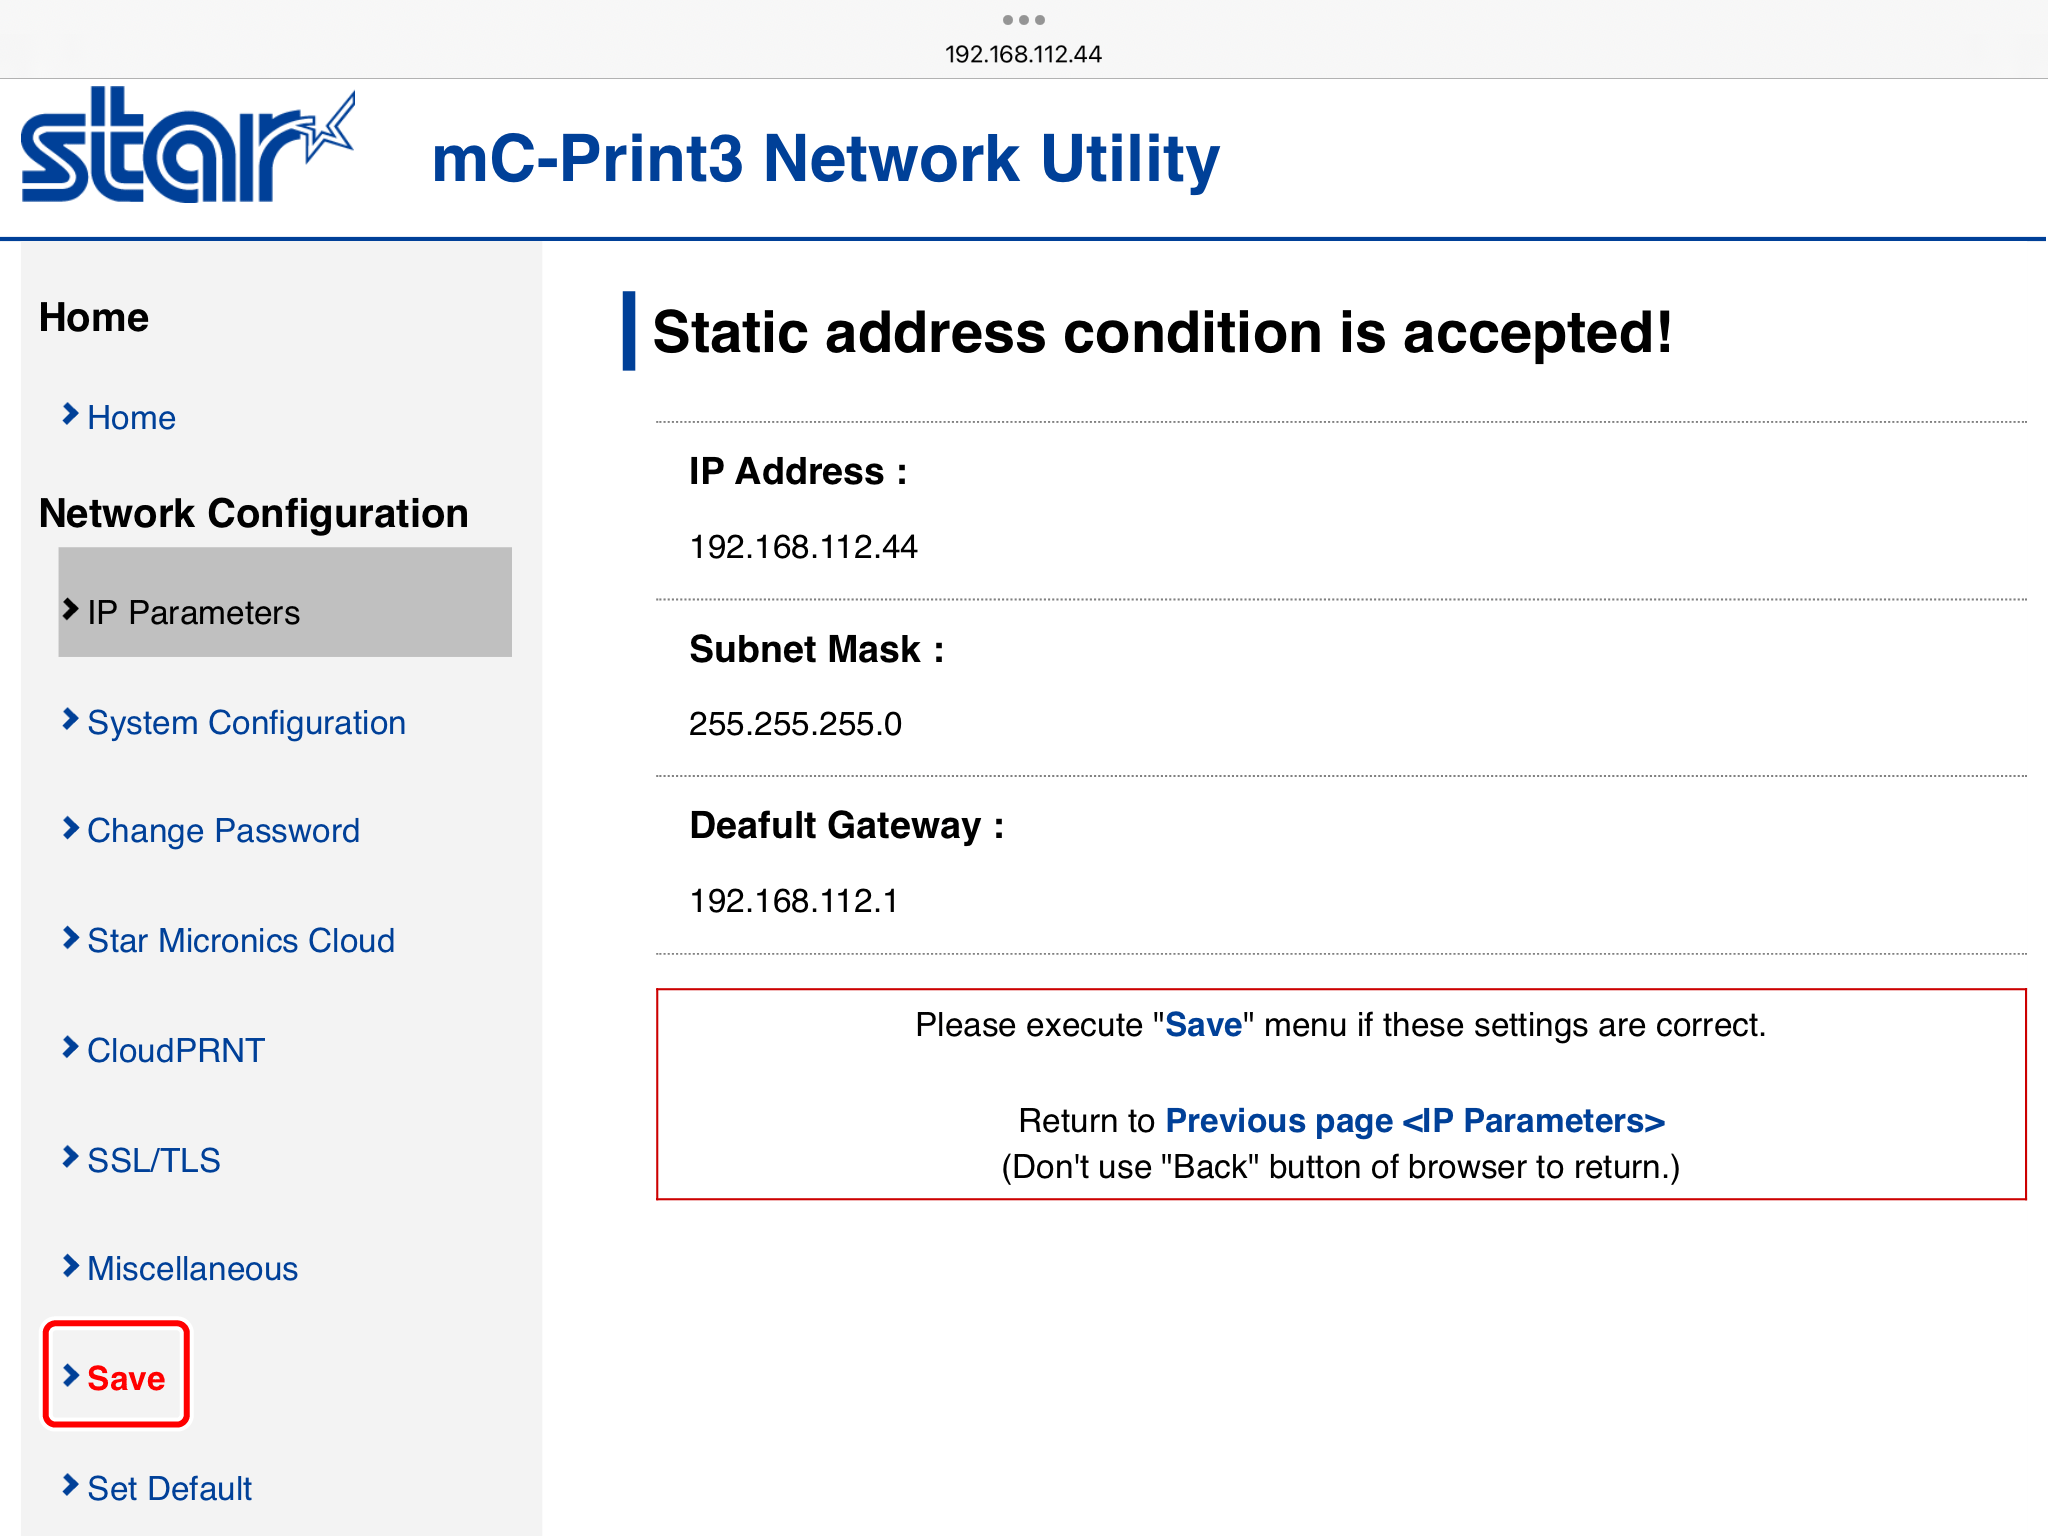
Task: Click the red Save sidebar link
Action: tap(126, 1379)
